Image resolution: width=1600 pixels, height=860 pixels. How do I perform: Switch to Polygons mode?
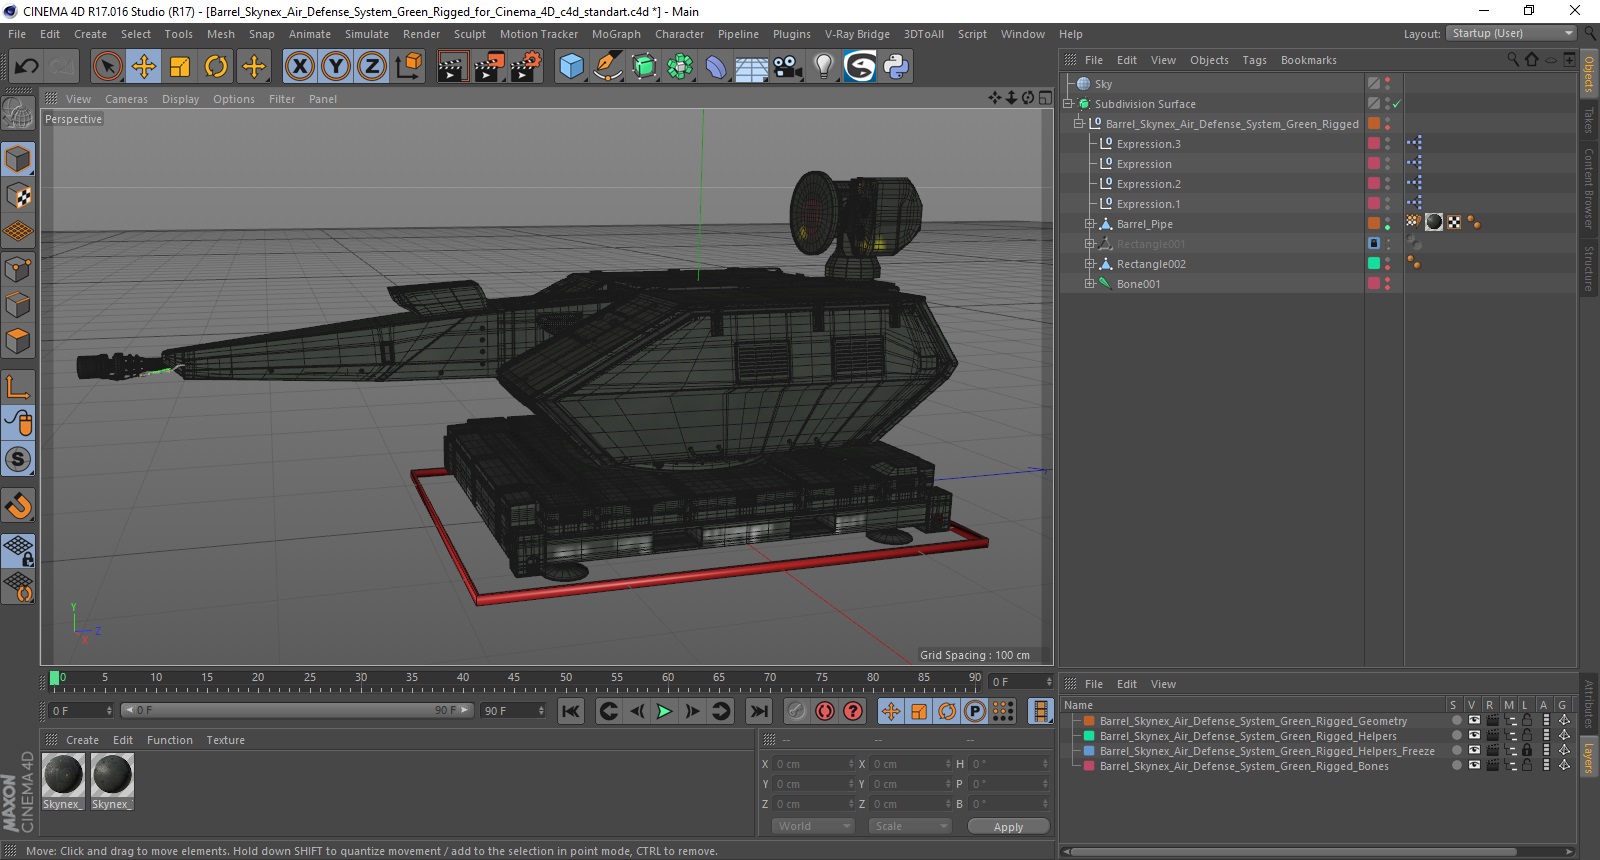[x=18, y=341]
